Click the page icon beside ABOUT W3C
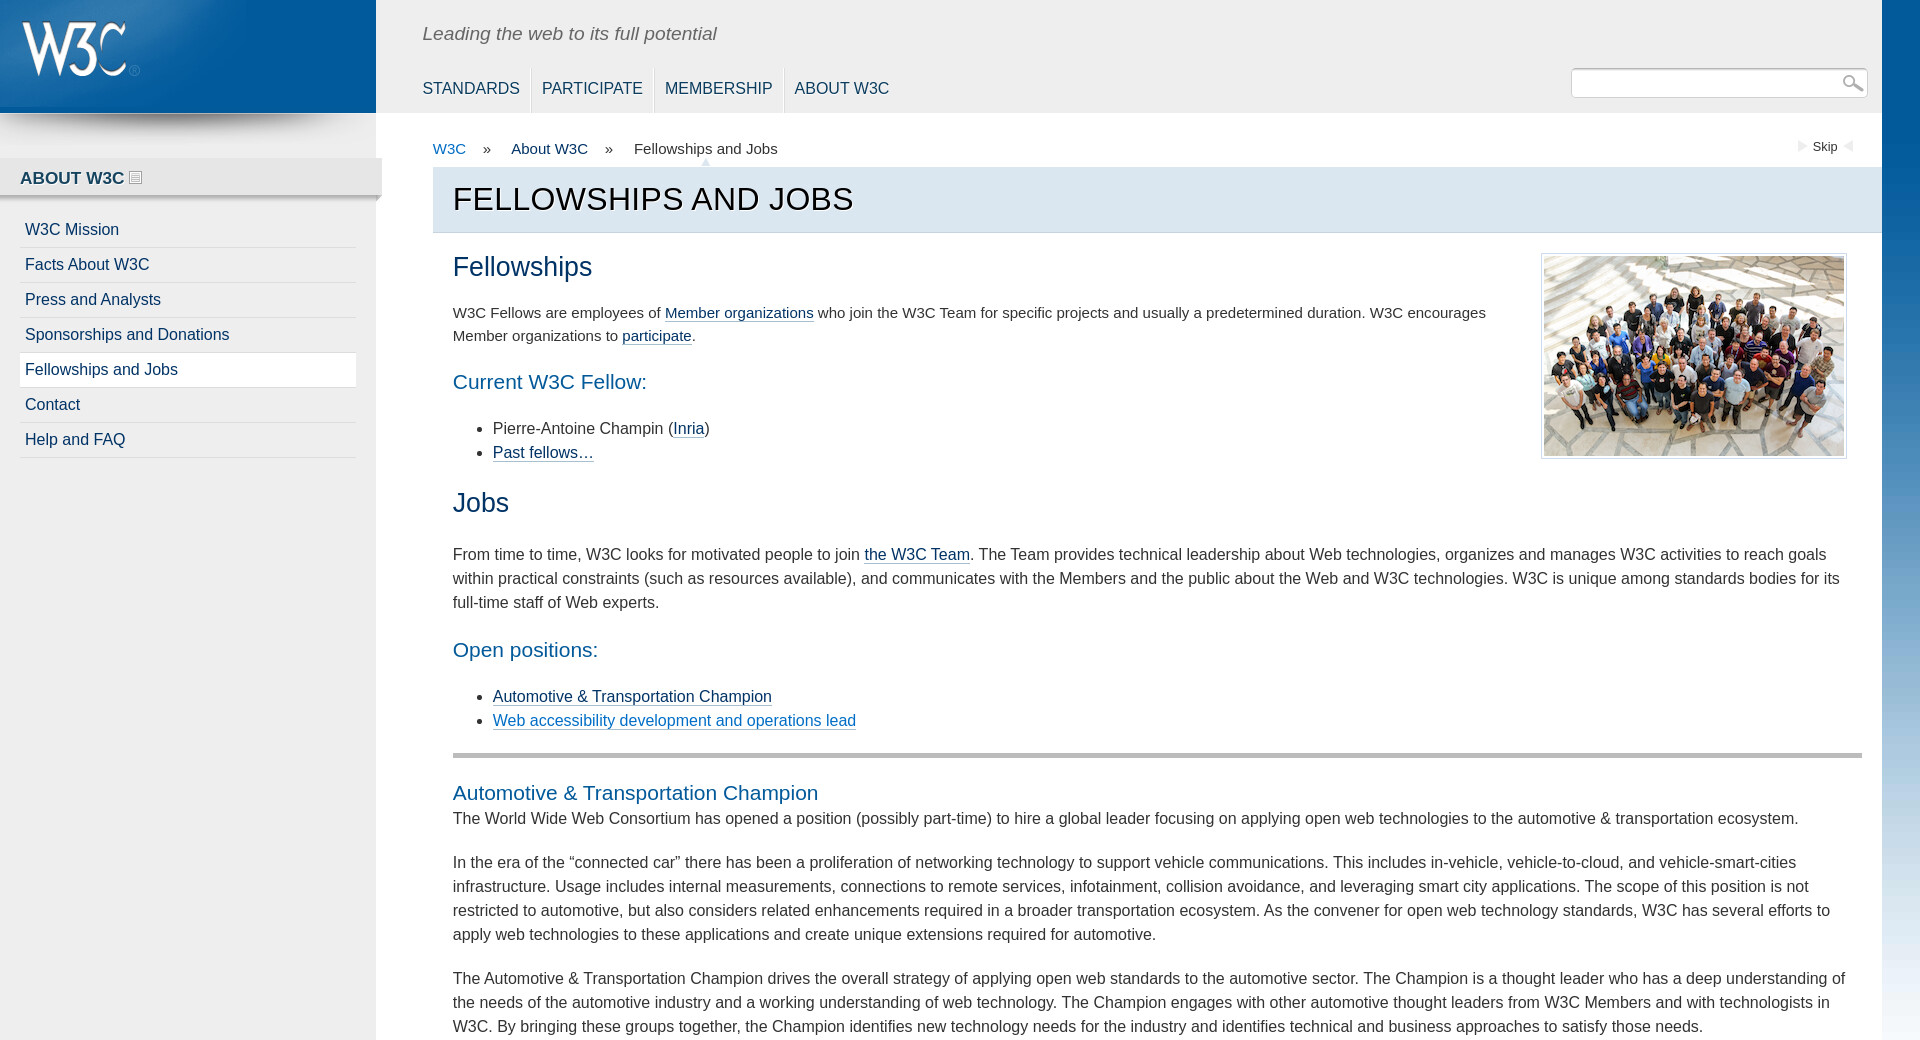 pyautogui.click(x=136, y=178)
